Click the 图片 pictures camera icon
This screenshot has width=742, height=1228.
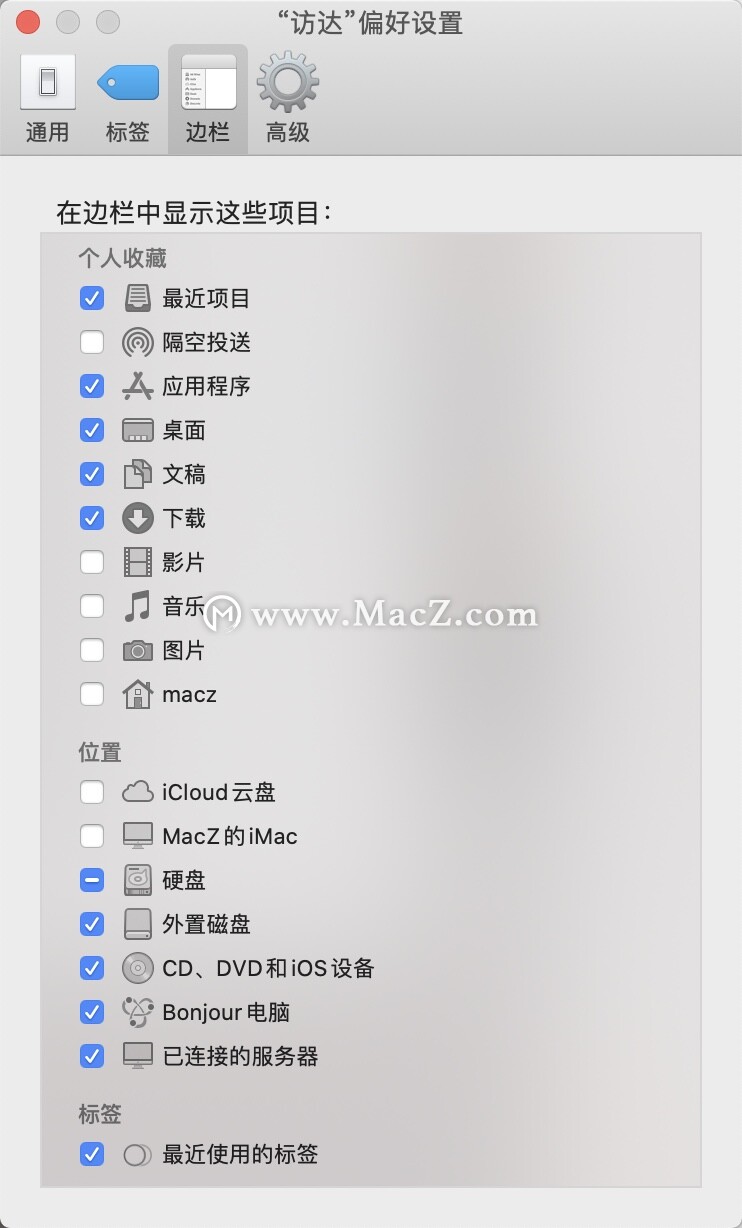(x=138, y=650)
